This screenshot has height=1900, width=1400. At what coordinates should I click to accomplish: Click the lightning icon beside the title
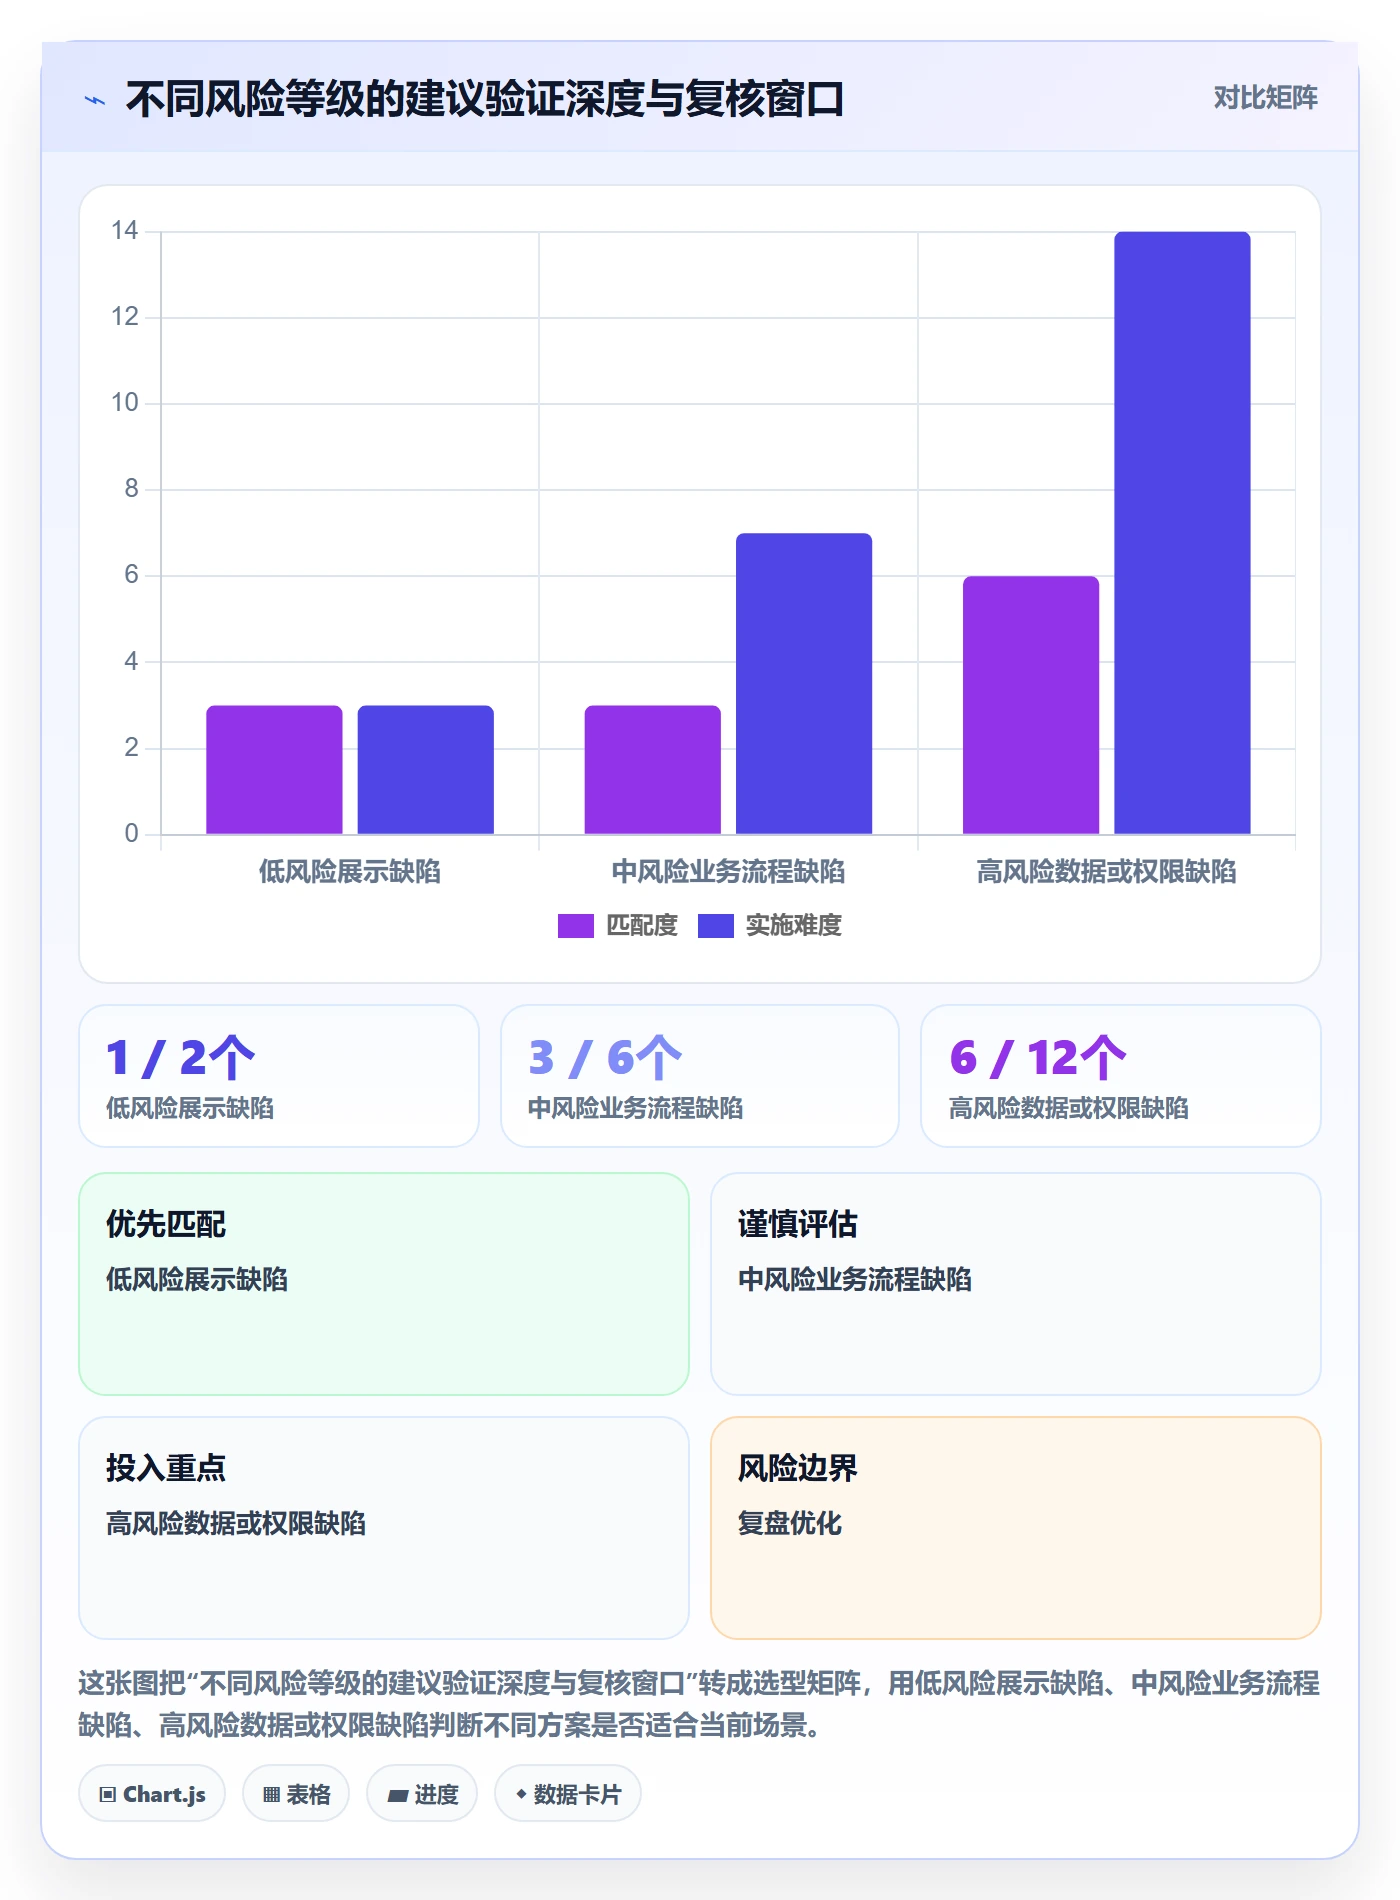click(x=95, y=100)
